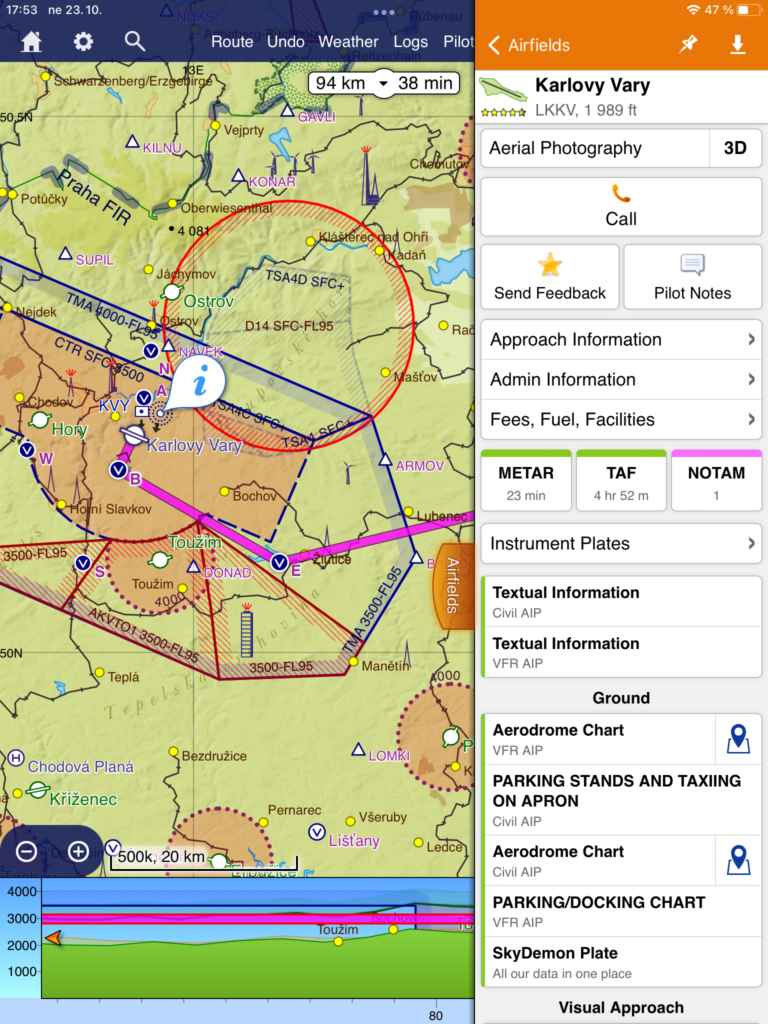The width and height of the screenshot is (768, 1024).
Task: Open Instrument Plates list
Action: (621, 544)
